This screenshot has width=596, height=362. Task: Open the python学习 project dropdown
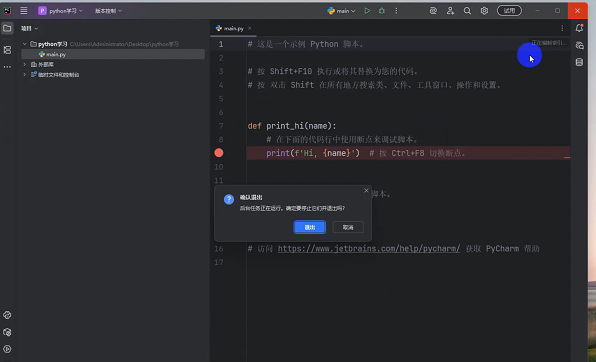[x=60, y=11]
